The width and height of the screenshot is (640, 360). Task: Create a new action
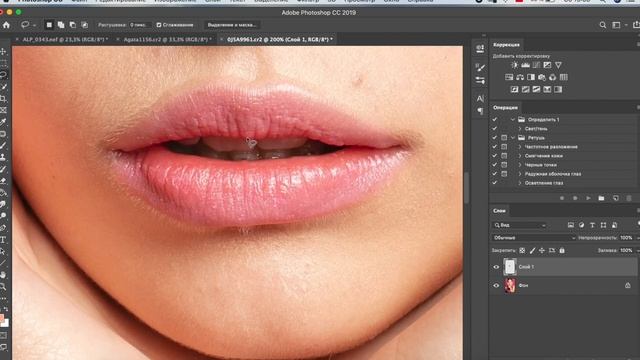pyautogui.click(x=616, y=198)
